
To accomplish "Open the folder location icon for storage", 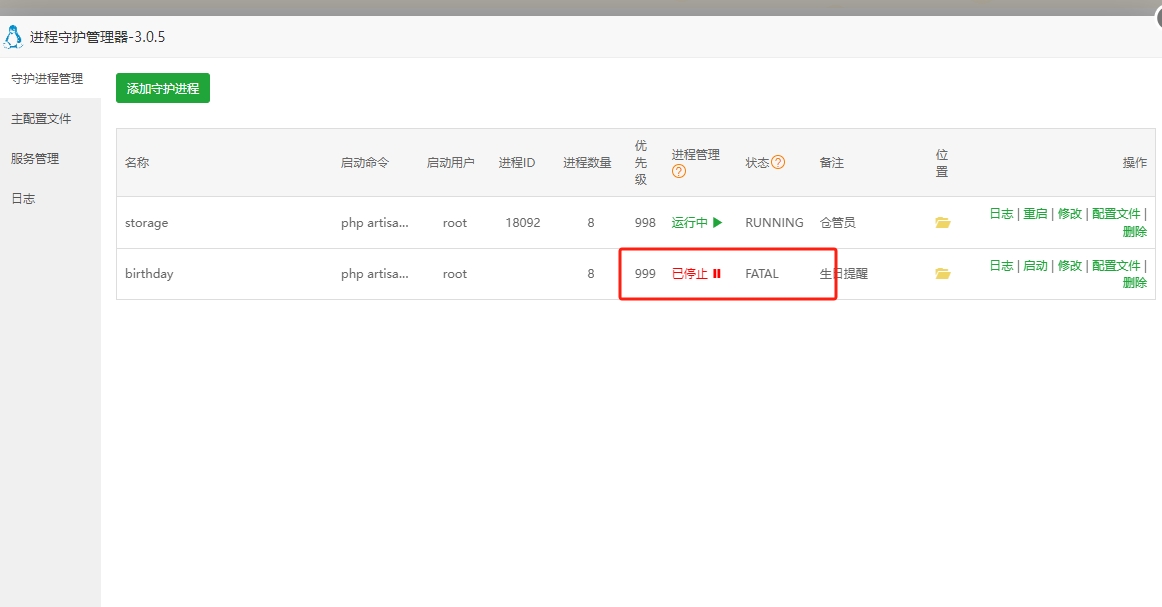I will pyautogui.click(x=943, y=222).
